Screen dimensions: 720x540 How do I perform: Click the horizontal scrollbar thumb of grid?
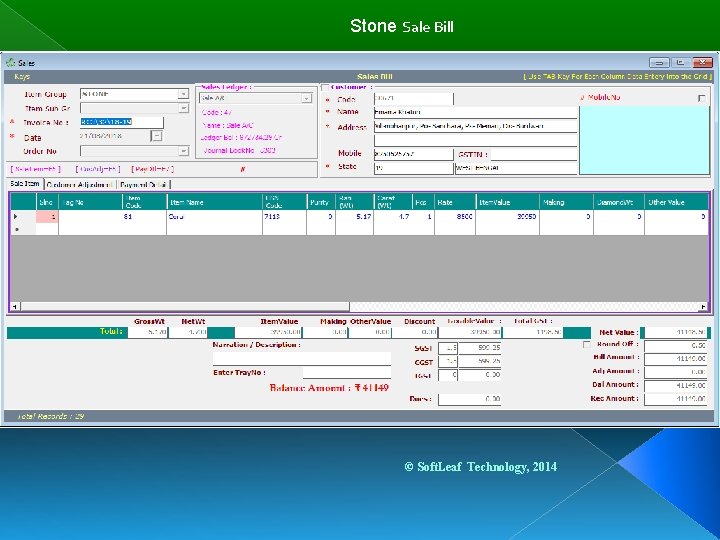[x=185, y=306]
